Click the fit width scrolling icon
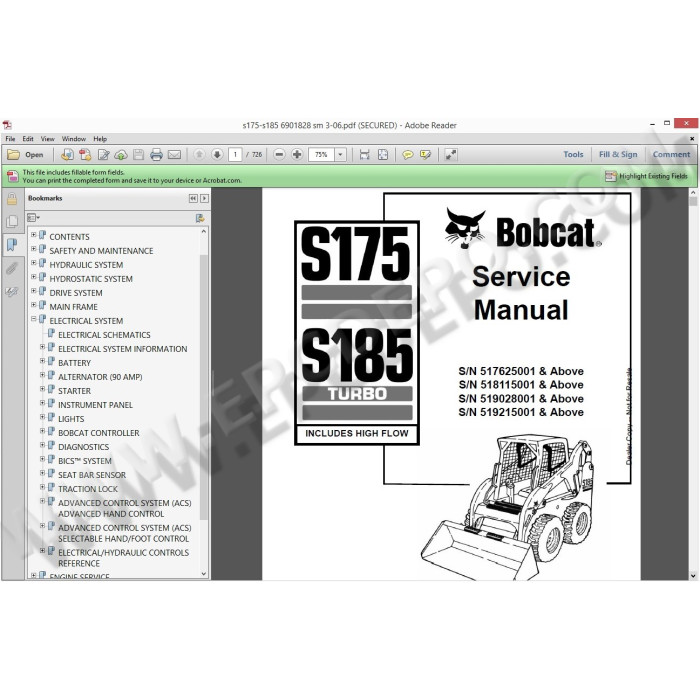Image resolution: width=700 pixels, height=700 pixels. 364,154
